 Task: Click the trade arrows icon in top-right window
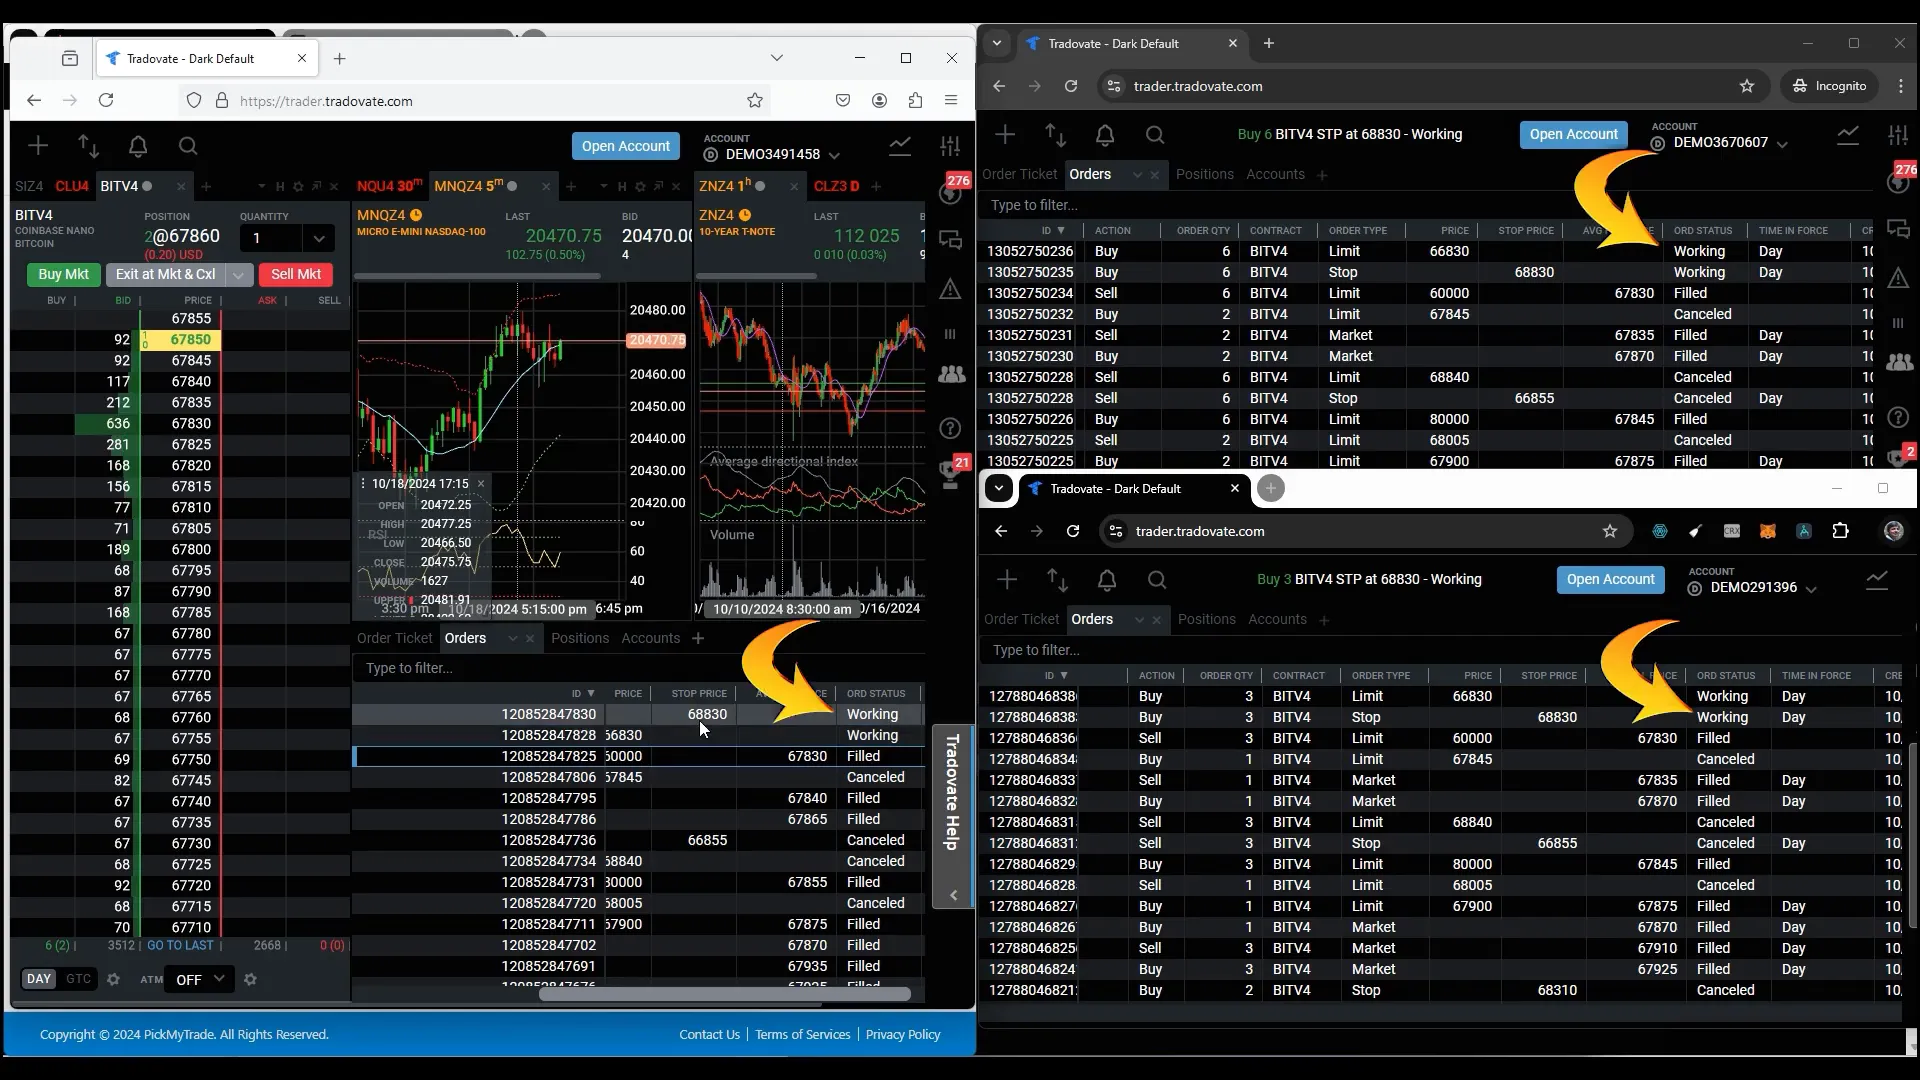click(x=1055, y=135)
